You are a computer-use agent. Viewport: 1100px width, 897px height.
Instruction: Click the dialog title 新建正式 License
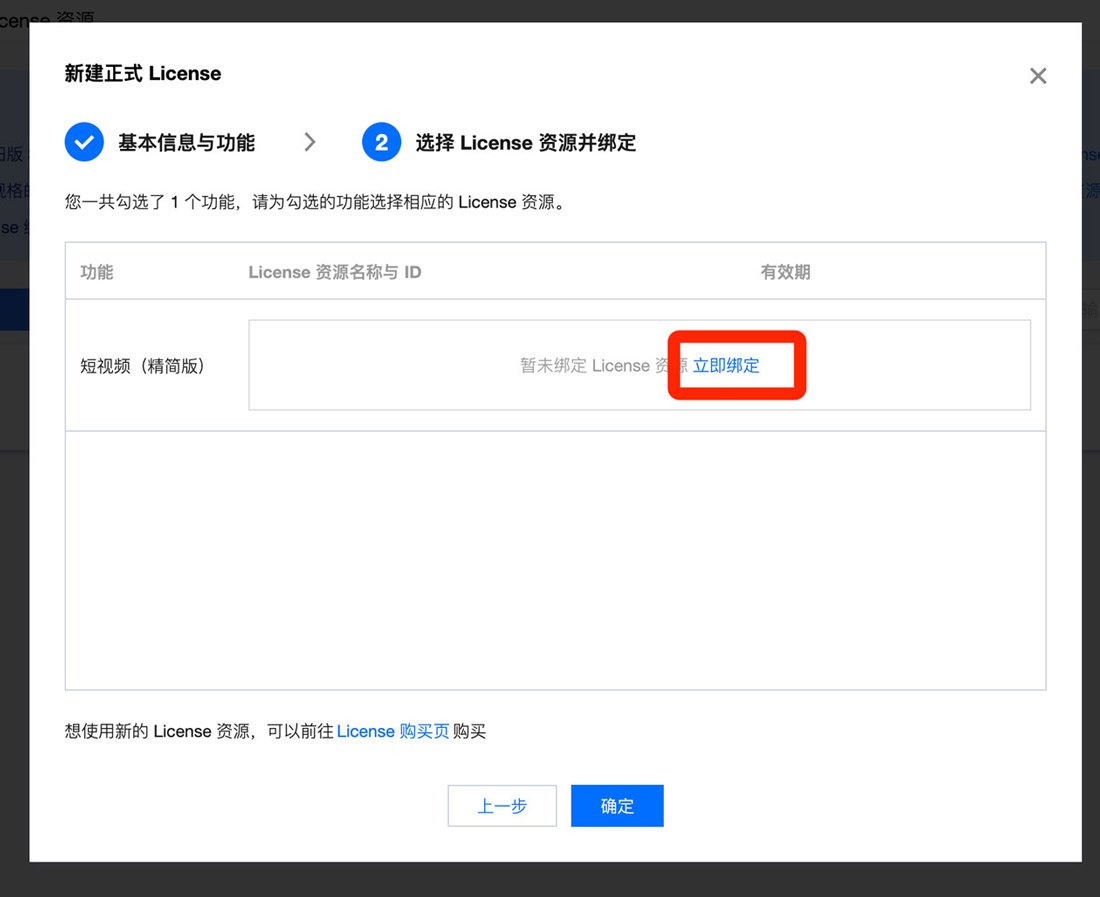point(143,74)
